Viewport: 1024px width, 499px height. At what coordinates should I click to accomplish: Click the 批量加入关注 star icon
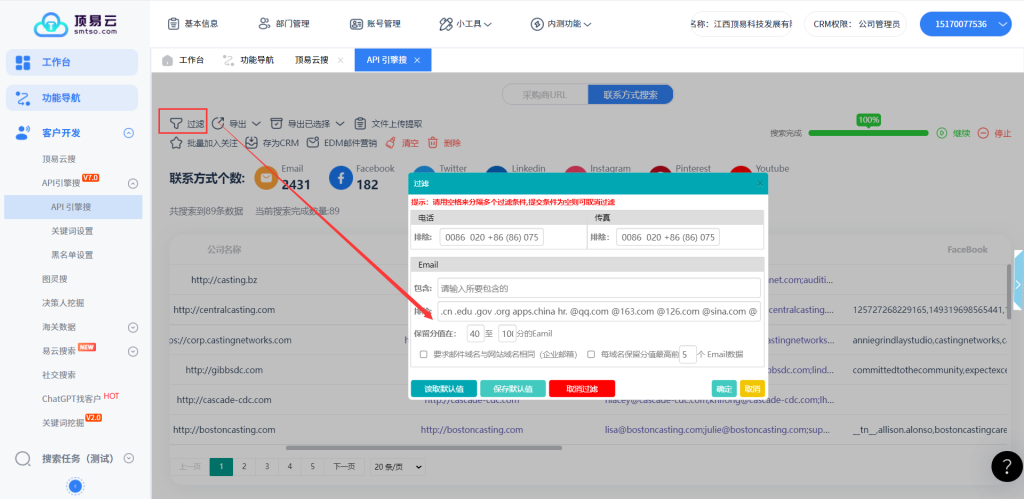point(177,143)
